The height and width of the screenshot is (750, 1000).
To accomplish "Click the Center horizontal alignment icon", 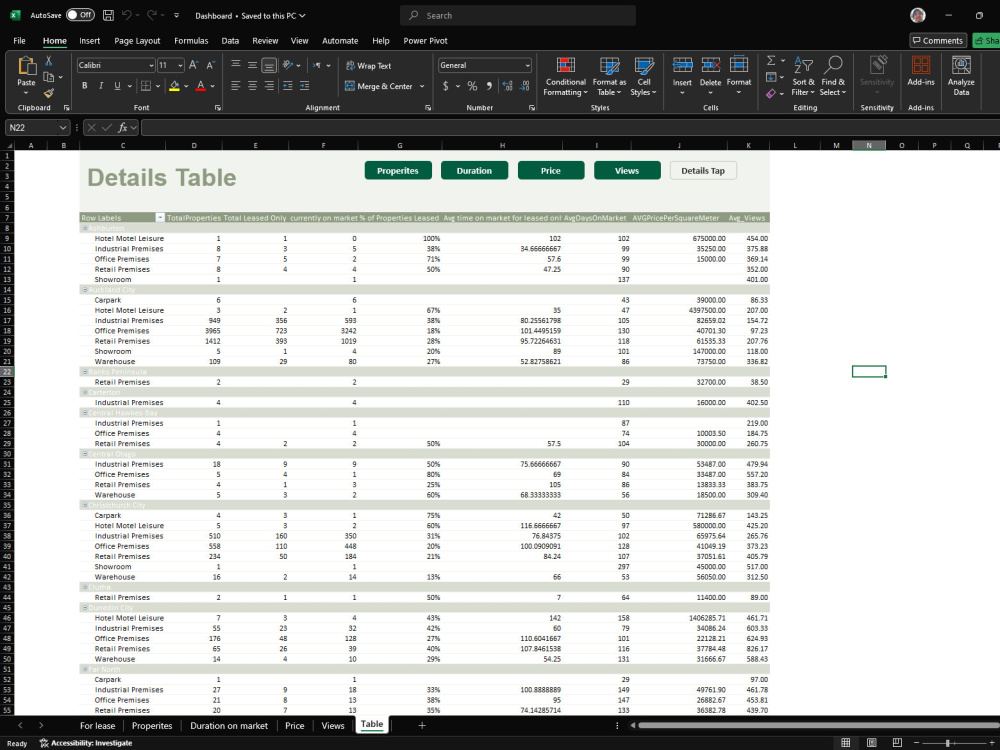I will (253, 85).
